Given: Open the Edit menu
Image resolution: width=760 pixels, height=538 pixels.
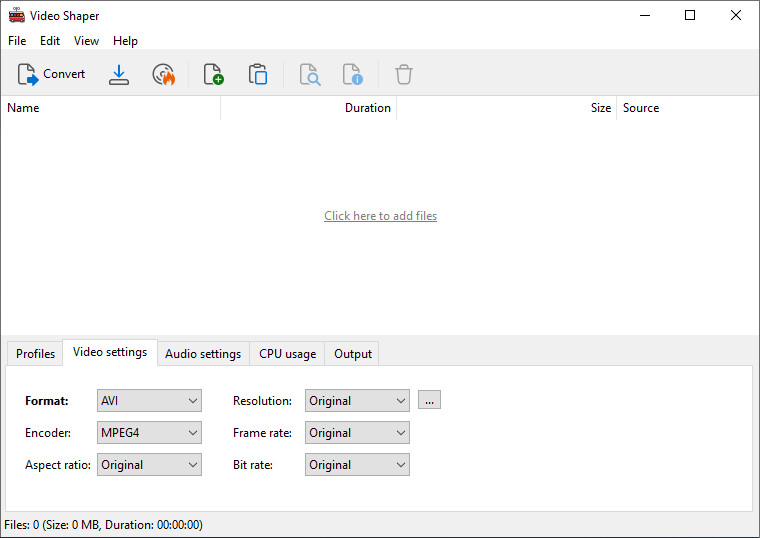Looking at the screenshot, I should coord(50,41).
